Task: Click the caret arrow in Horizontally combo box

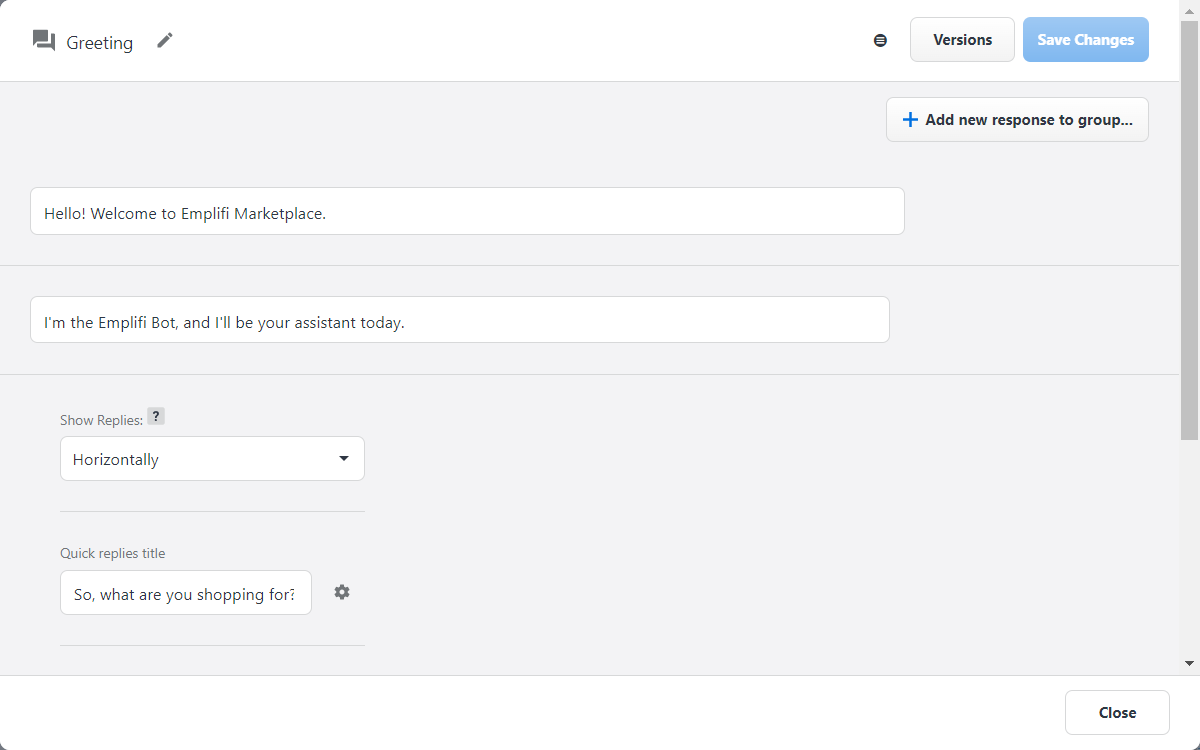Action: [344, 459]
